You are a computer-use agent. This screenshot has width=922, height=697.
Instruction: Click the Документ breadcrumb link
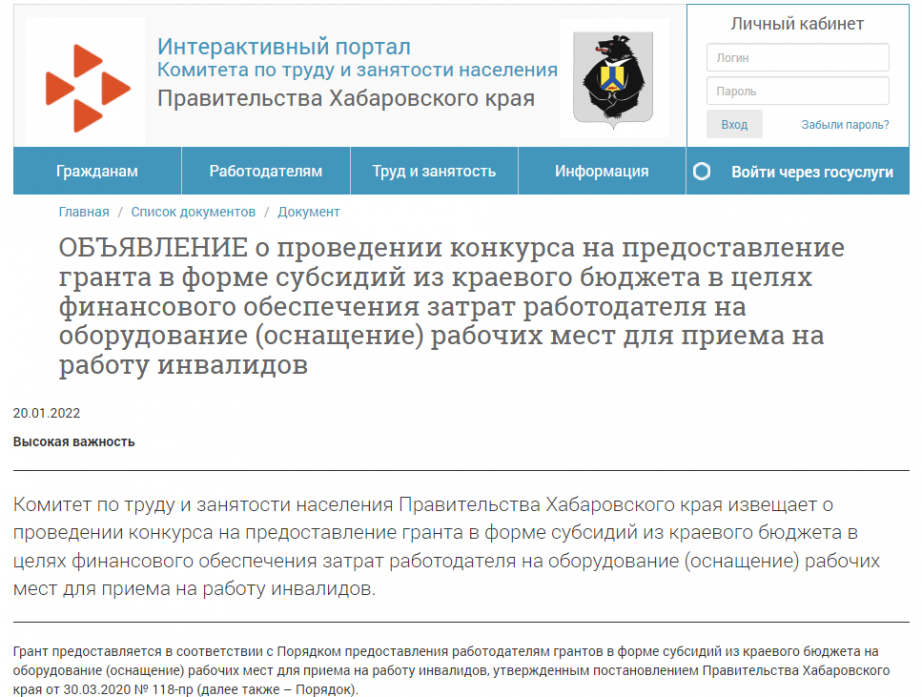[309, 212]
